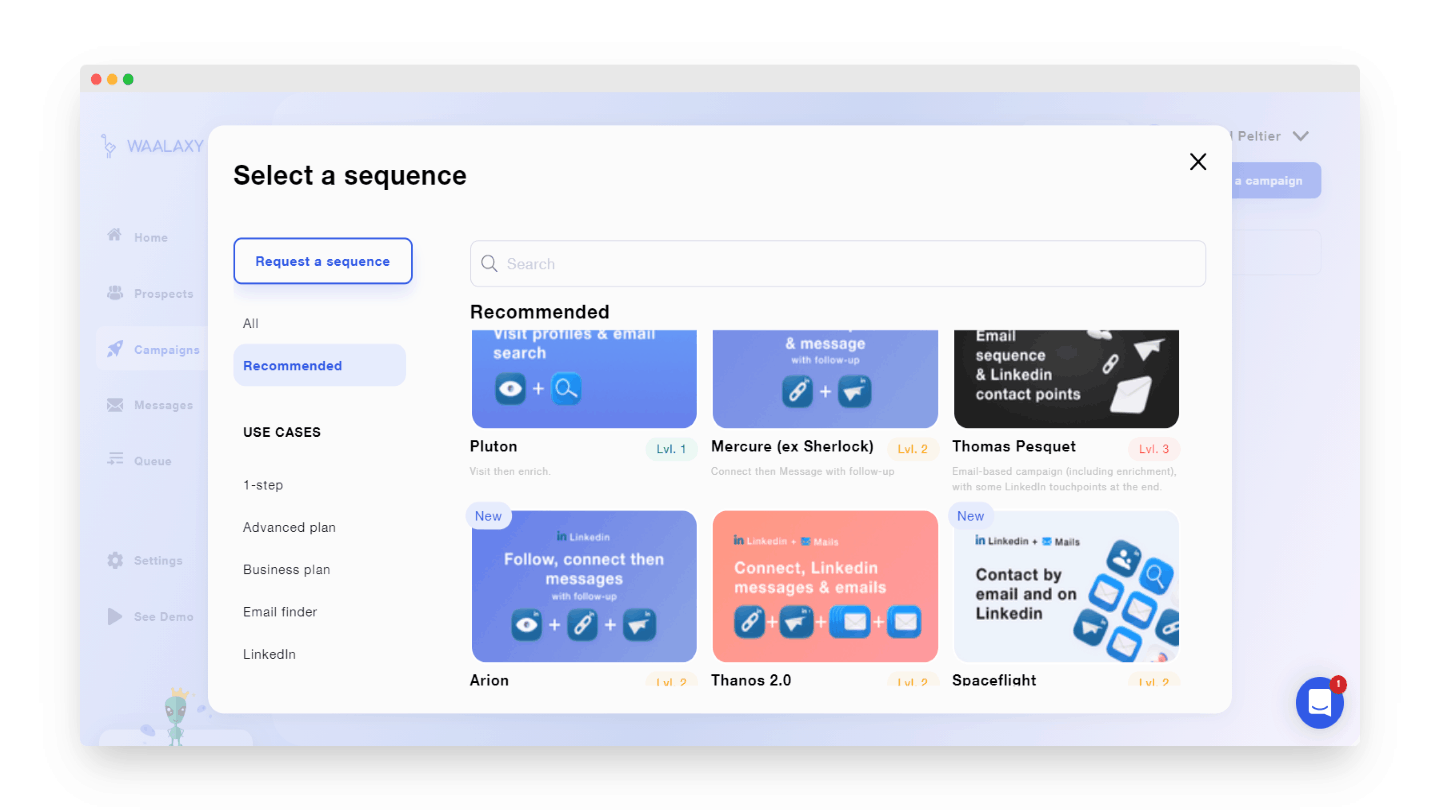Click the link connect icon on Arion card
This screenshot has width=1440, height=810.
click(582, 625)
